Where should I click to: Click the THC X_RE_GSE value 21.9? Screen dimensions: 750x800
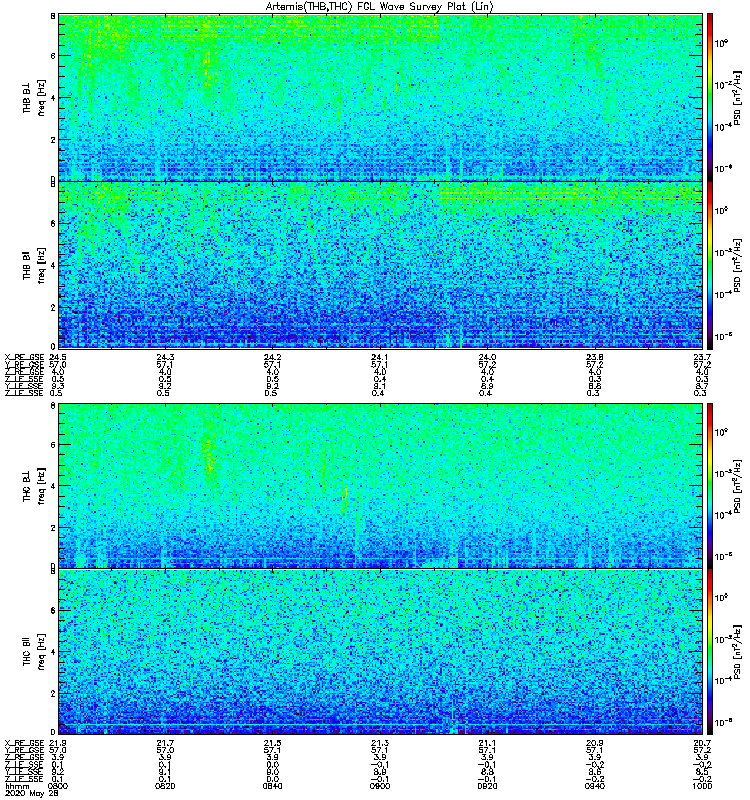pyautogui.click(x=58, y=743)
